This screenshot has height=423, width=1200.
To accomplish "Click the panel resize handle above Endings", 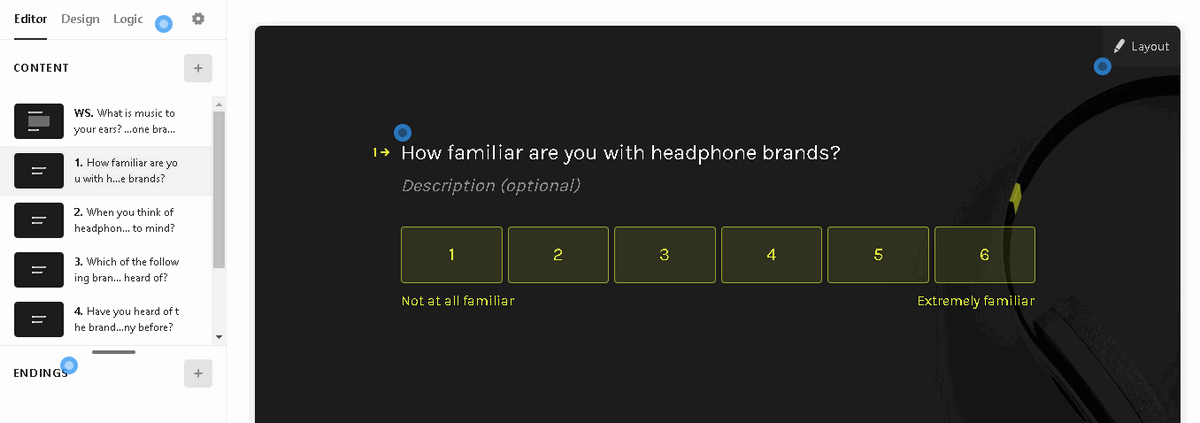I will 113,352.
